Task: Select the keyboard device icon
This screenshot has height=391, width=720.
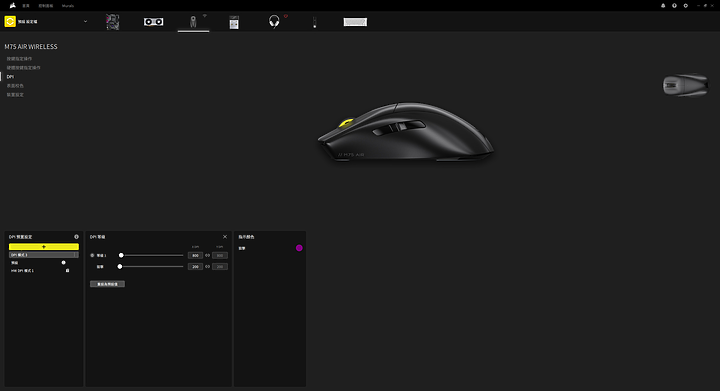Action: point(355,22)
